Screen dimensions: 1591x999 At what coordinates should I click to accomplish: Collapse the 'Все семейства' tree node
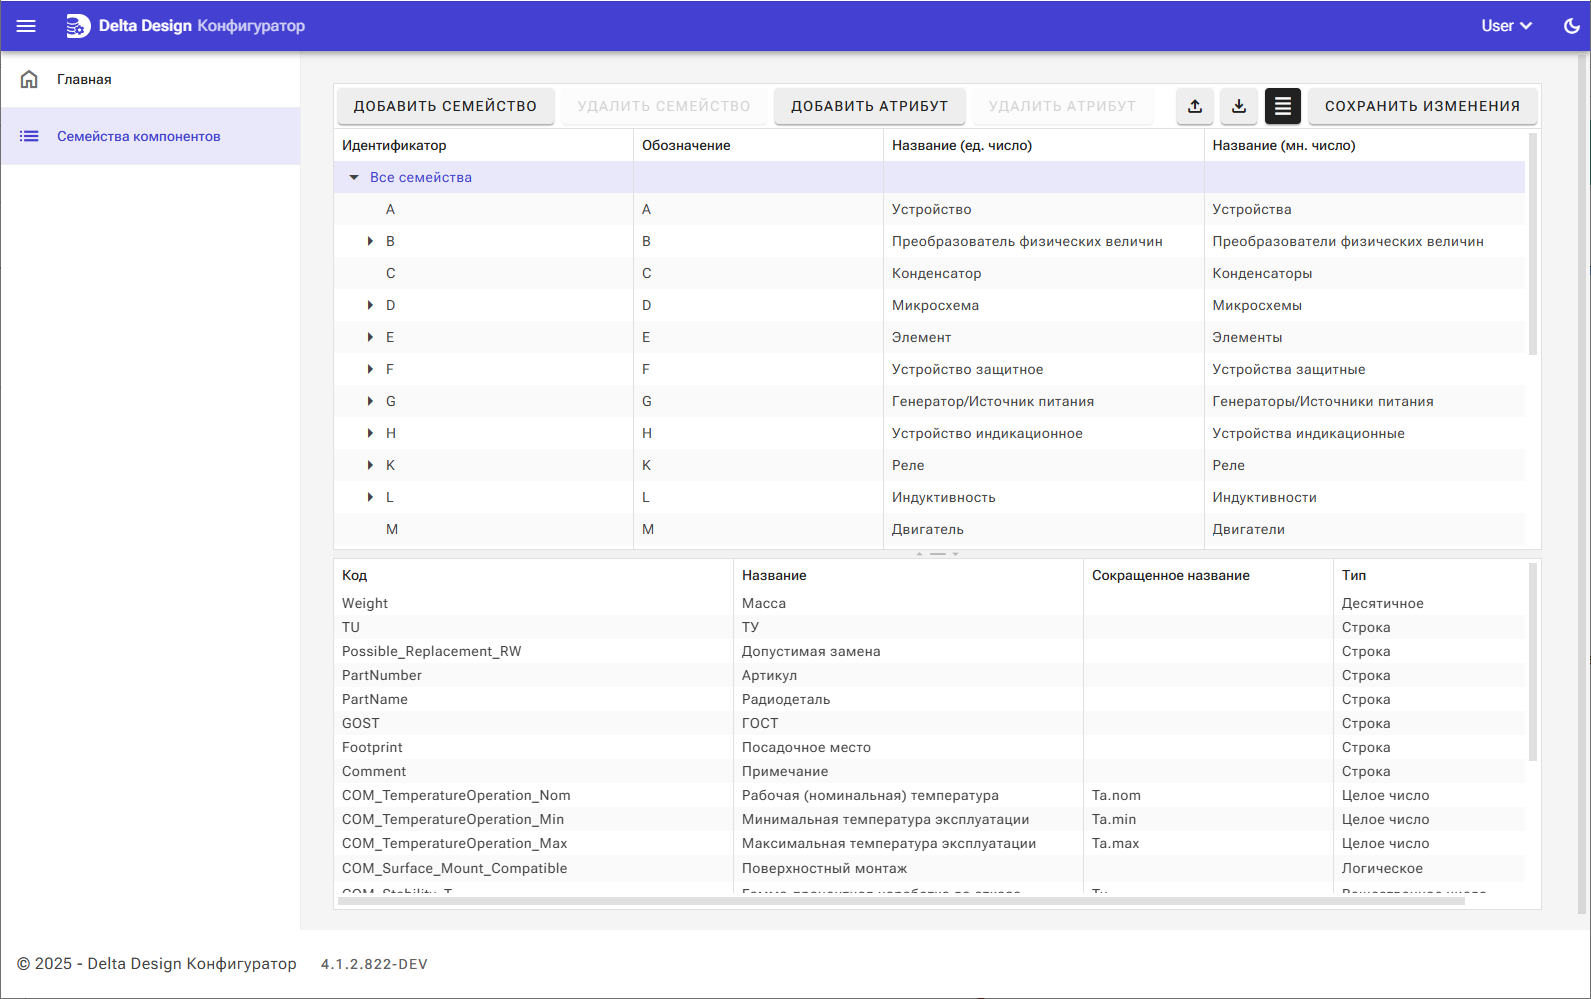[x=354, y=177]
